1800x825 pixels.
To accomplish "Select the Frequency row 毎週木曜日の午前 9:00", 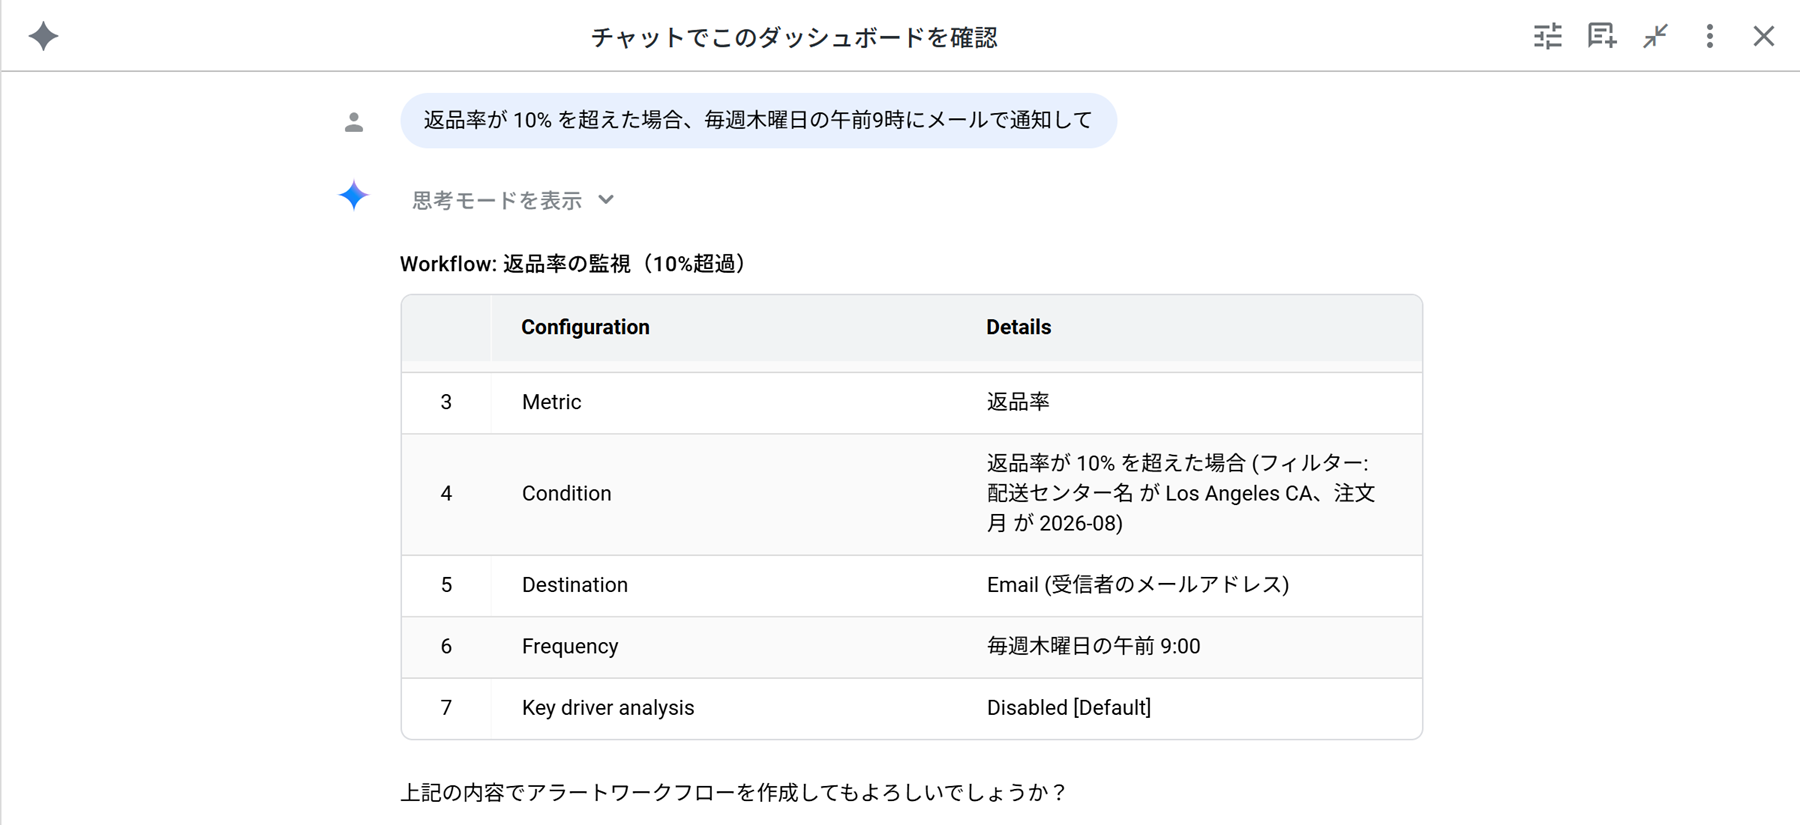I will 1093,646.
